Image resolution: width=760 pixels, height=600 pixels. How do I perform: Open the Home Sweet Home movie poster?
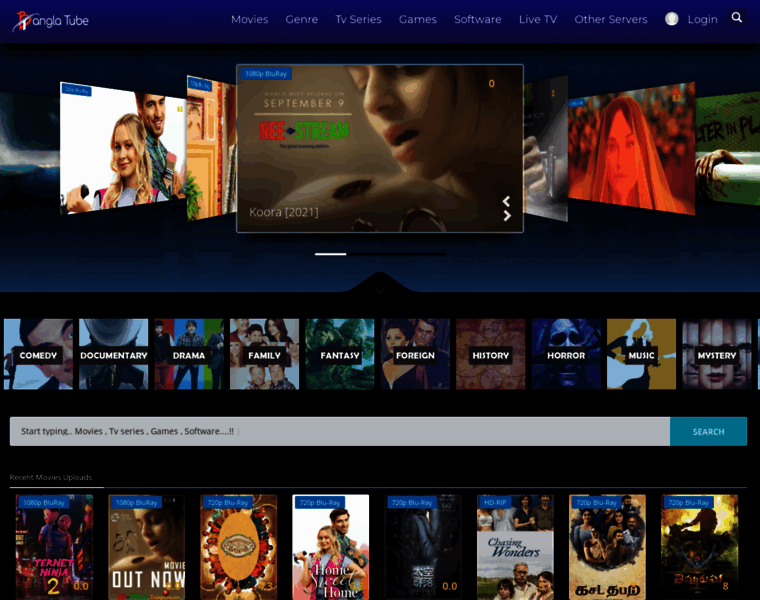(x=331, y=547)
